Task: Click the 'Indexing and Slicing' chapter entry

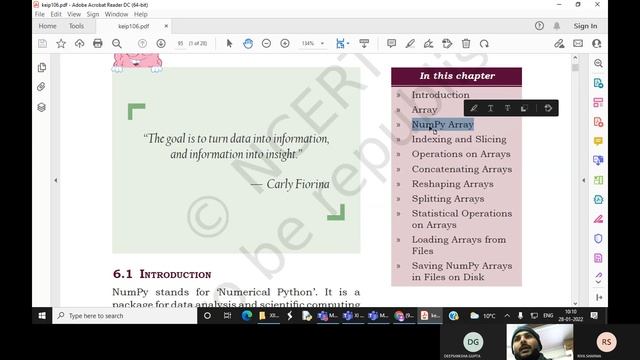Action: pyautogui.click(x=459, y=139)
